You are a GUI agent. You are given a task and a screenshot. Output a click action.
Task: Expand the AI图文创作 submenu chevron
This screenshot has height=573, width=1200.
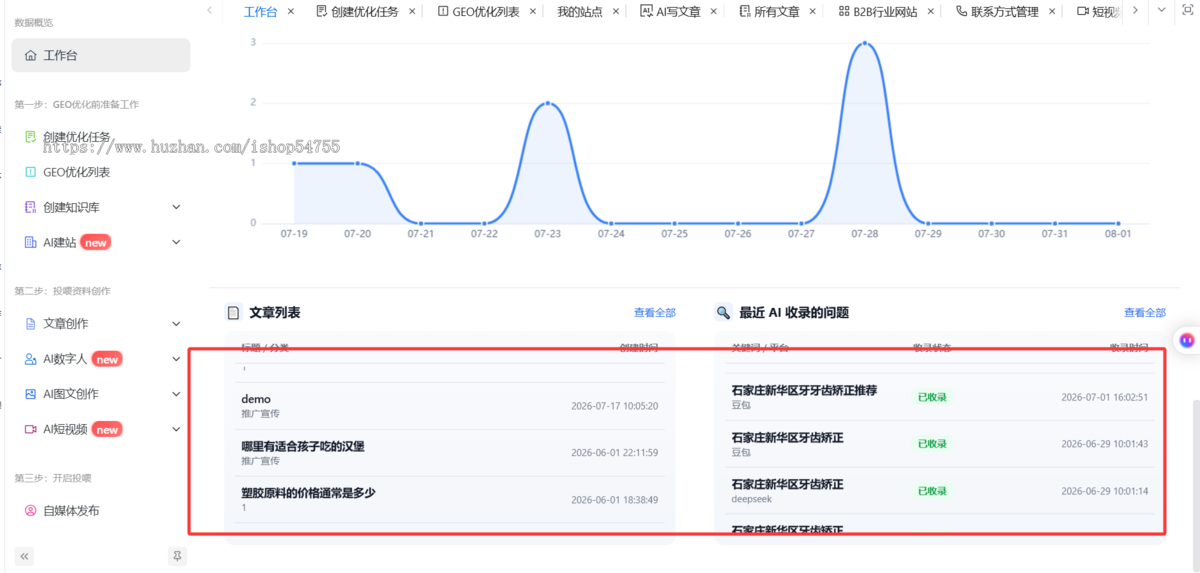[176, 394]
